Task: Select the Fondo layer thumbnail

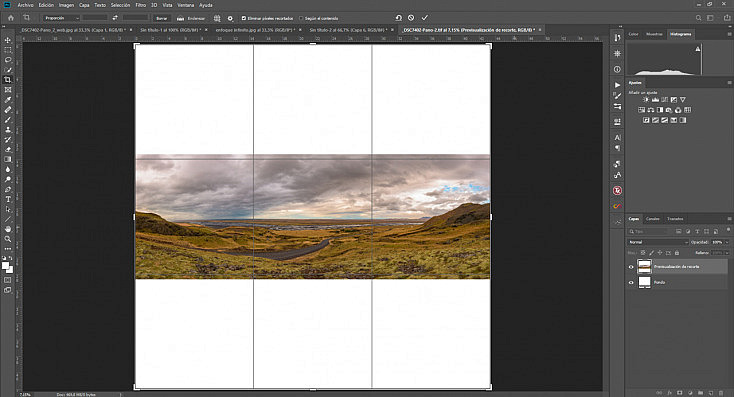Action: pyautogui.click(x=645, y=282)
